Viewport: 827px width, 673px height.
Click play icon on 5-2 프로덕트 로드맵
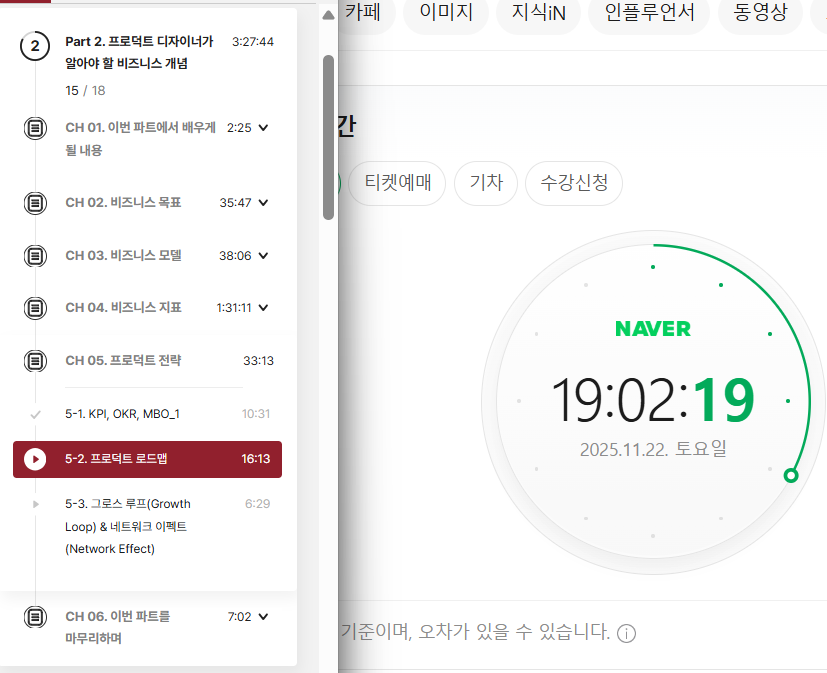pos(35,459)
